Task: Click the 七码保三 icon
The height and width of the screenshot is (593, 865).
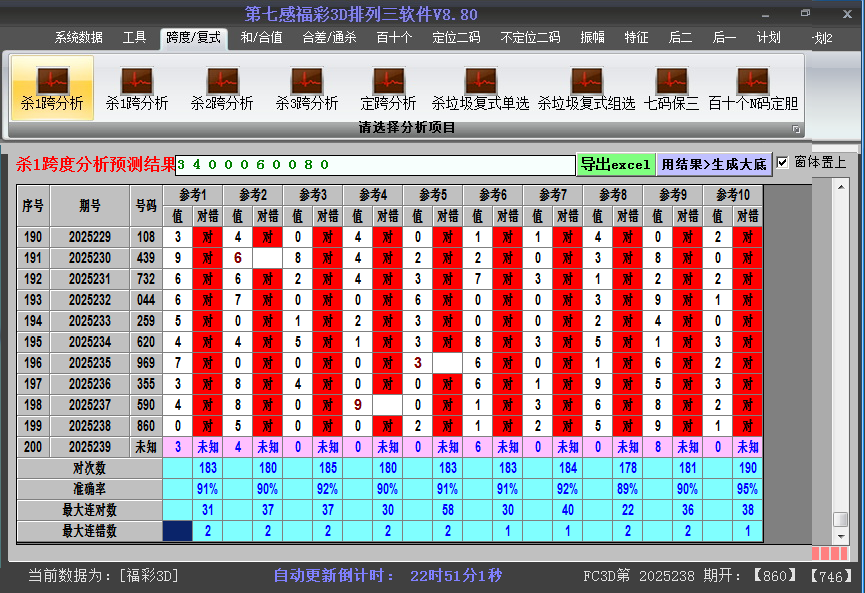Action: click(671, 88)
